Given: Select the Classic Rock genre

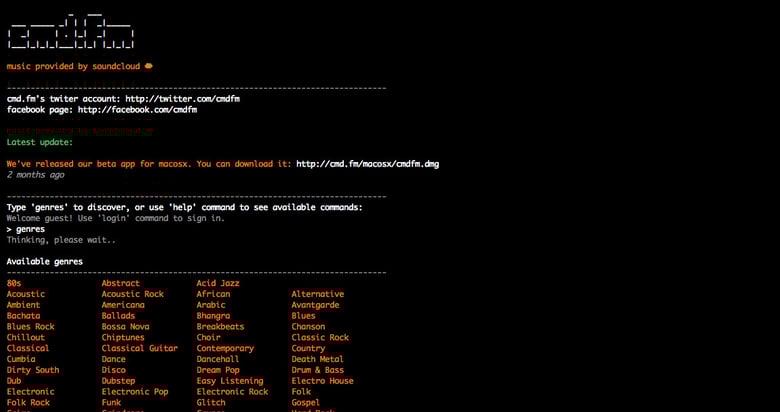Looking at the screenshot, I should 320,337.
